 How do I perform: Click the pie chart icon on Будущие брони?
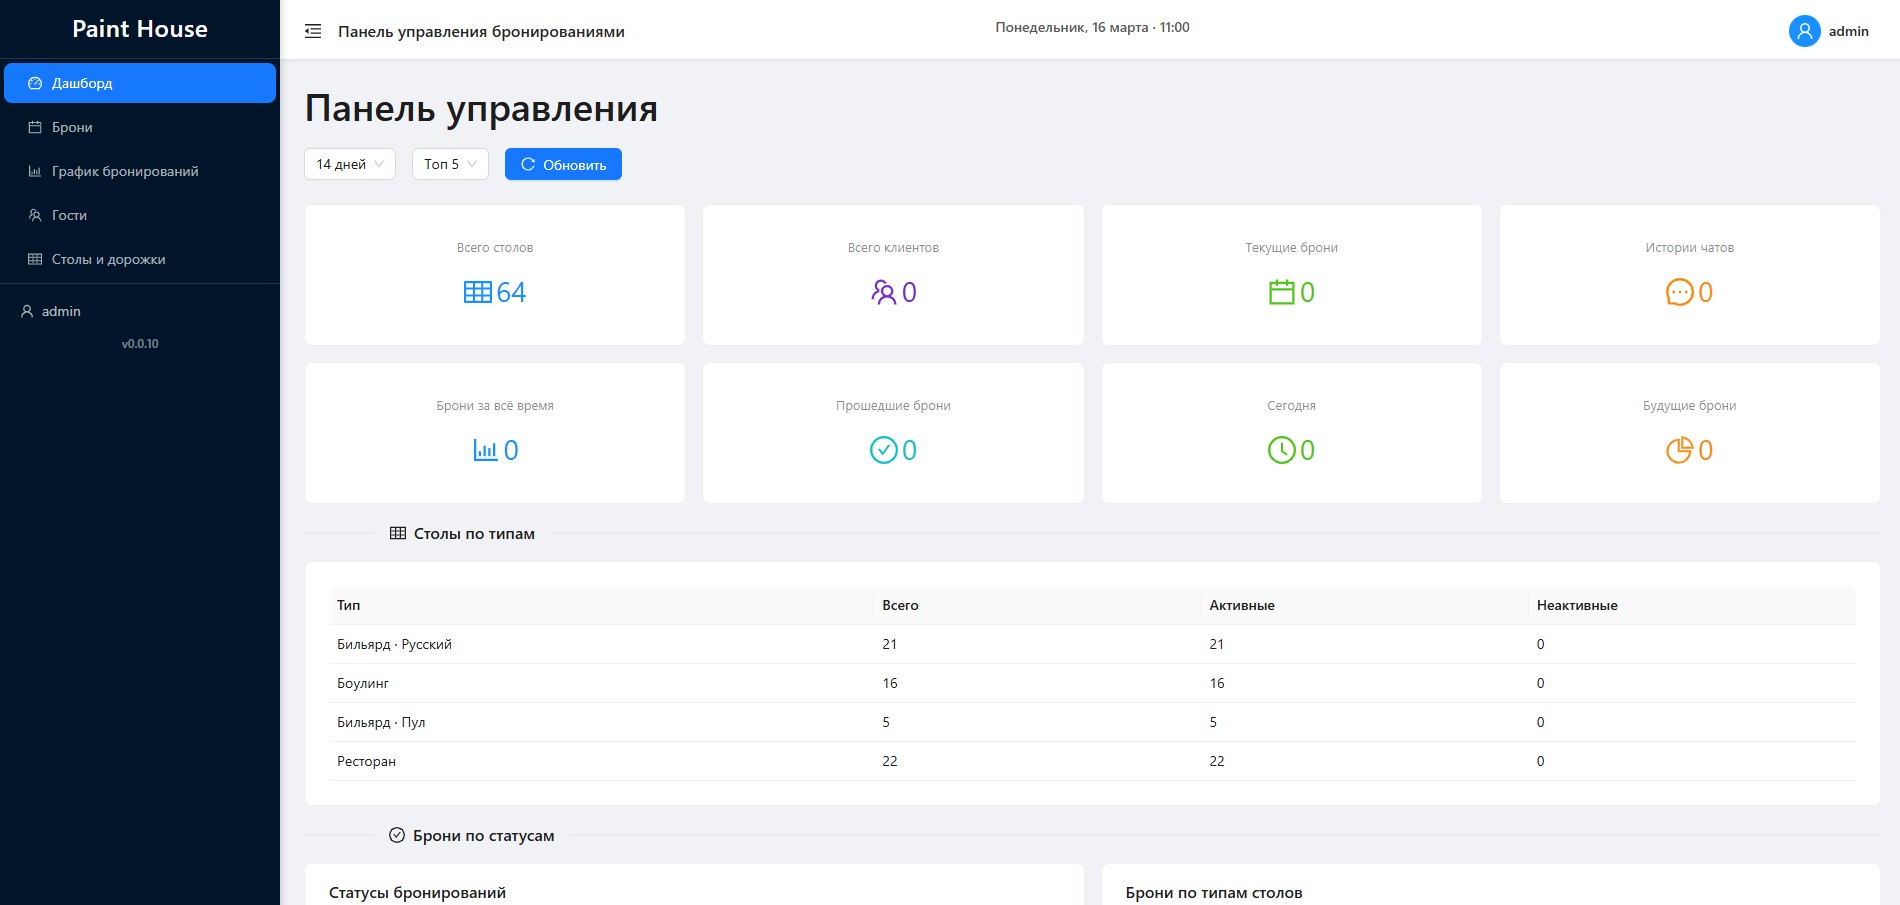(1679, 450)
